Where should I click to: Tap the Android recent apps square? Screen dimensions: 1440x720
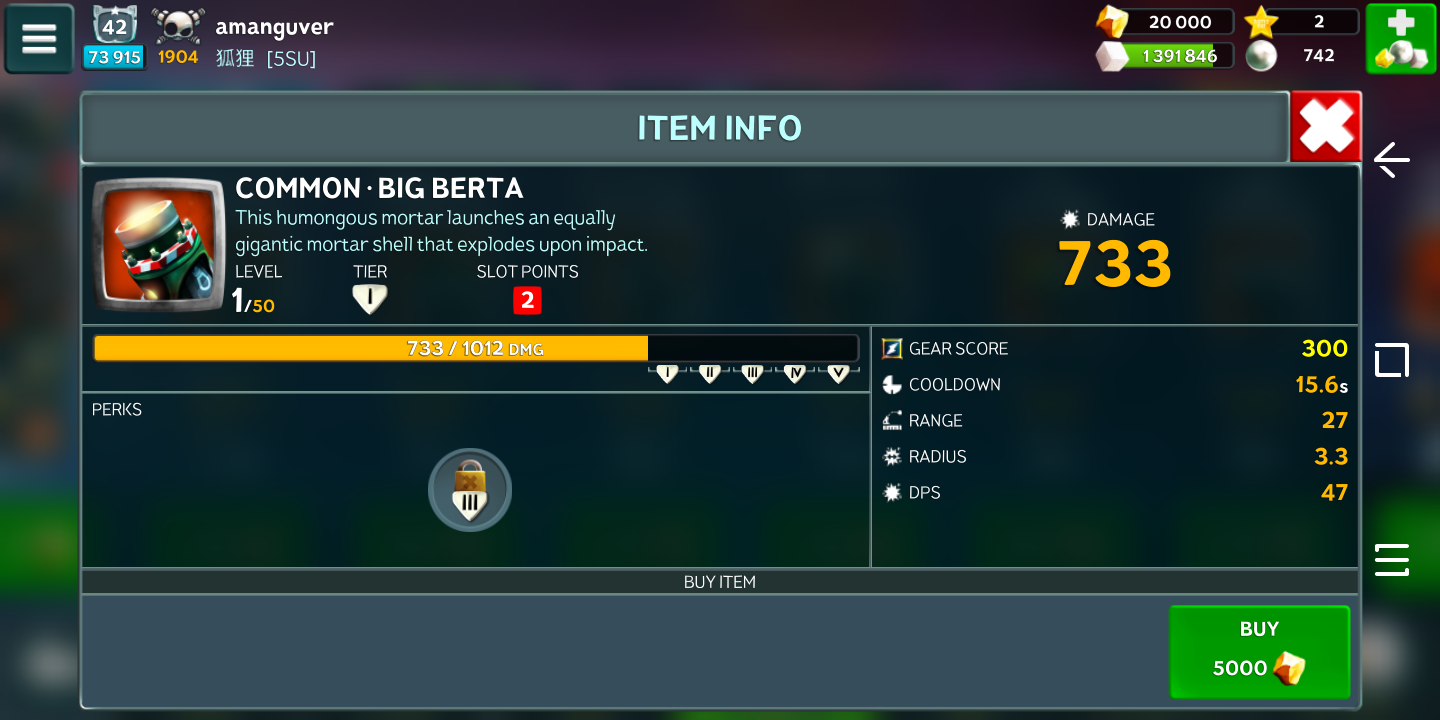(x=1391, y=360)
